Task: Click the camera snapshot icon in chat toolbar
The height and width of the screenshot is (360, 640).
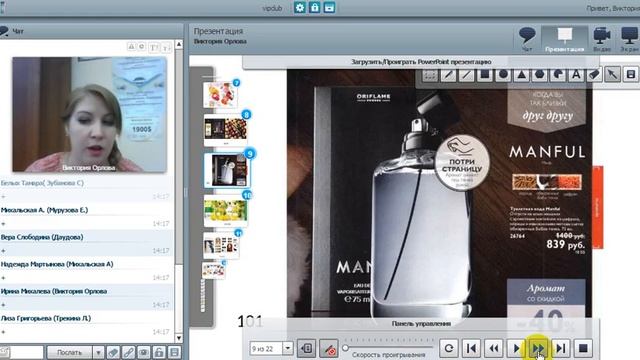Action: [144, 352]
